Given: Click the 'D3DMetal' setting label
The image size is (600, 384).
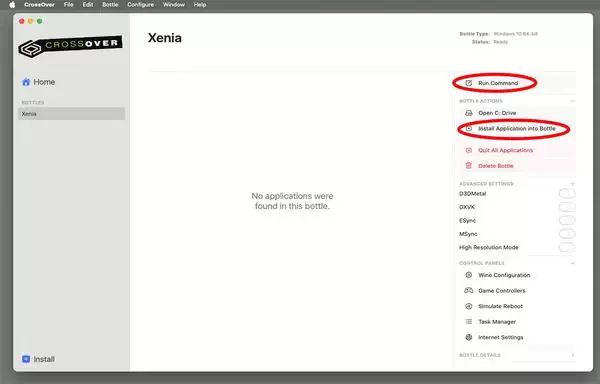Looking at the screenshot, I should tap(473, 194).
